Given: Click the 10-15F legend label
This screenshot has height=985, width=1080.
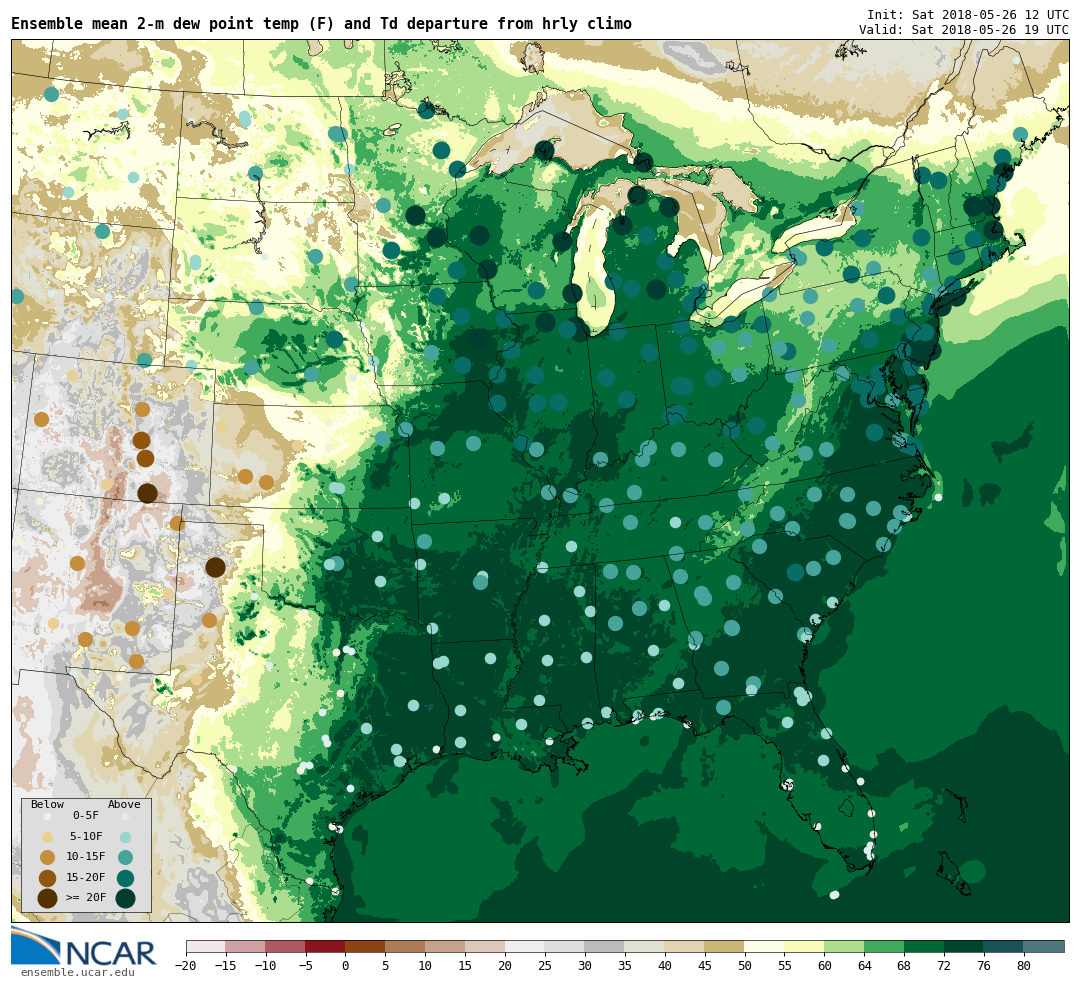Looking at the screenshot, I should coord(85,857).
